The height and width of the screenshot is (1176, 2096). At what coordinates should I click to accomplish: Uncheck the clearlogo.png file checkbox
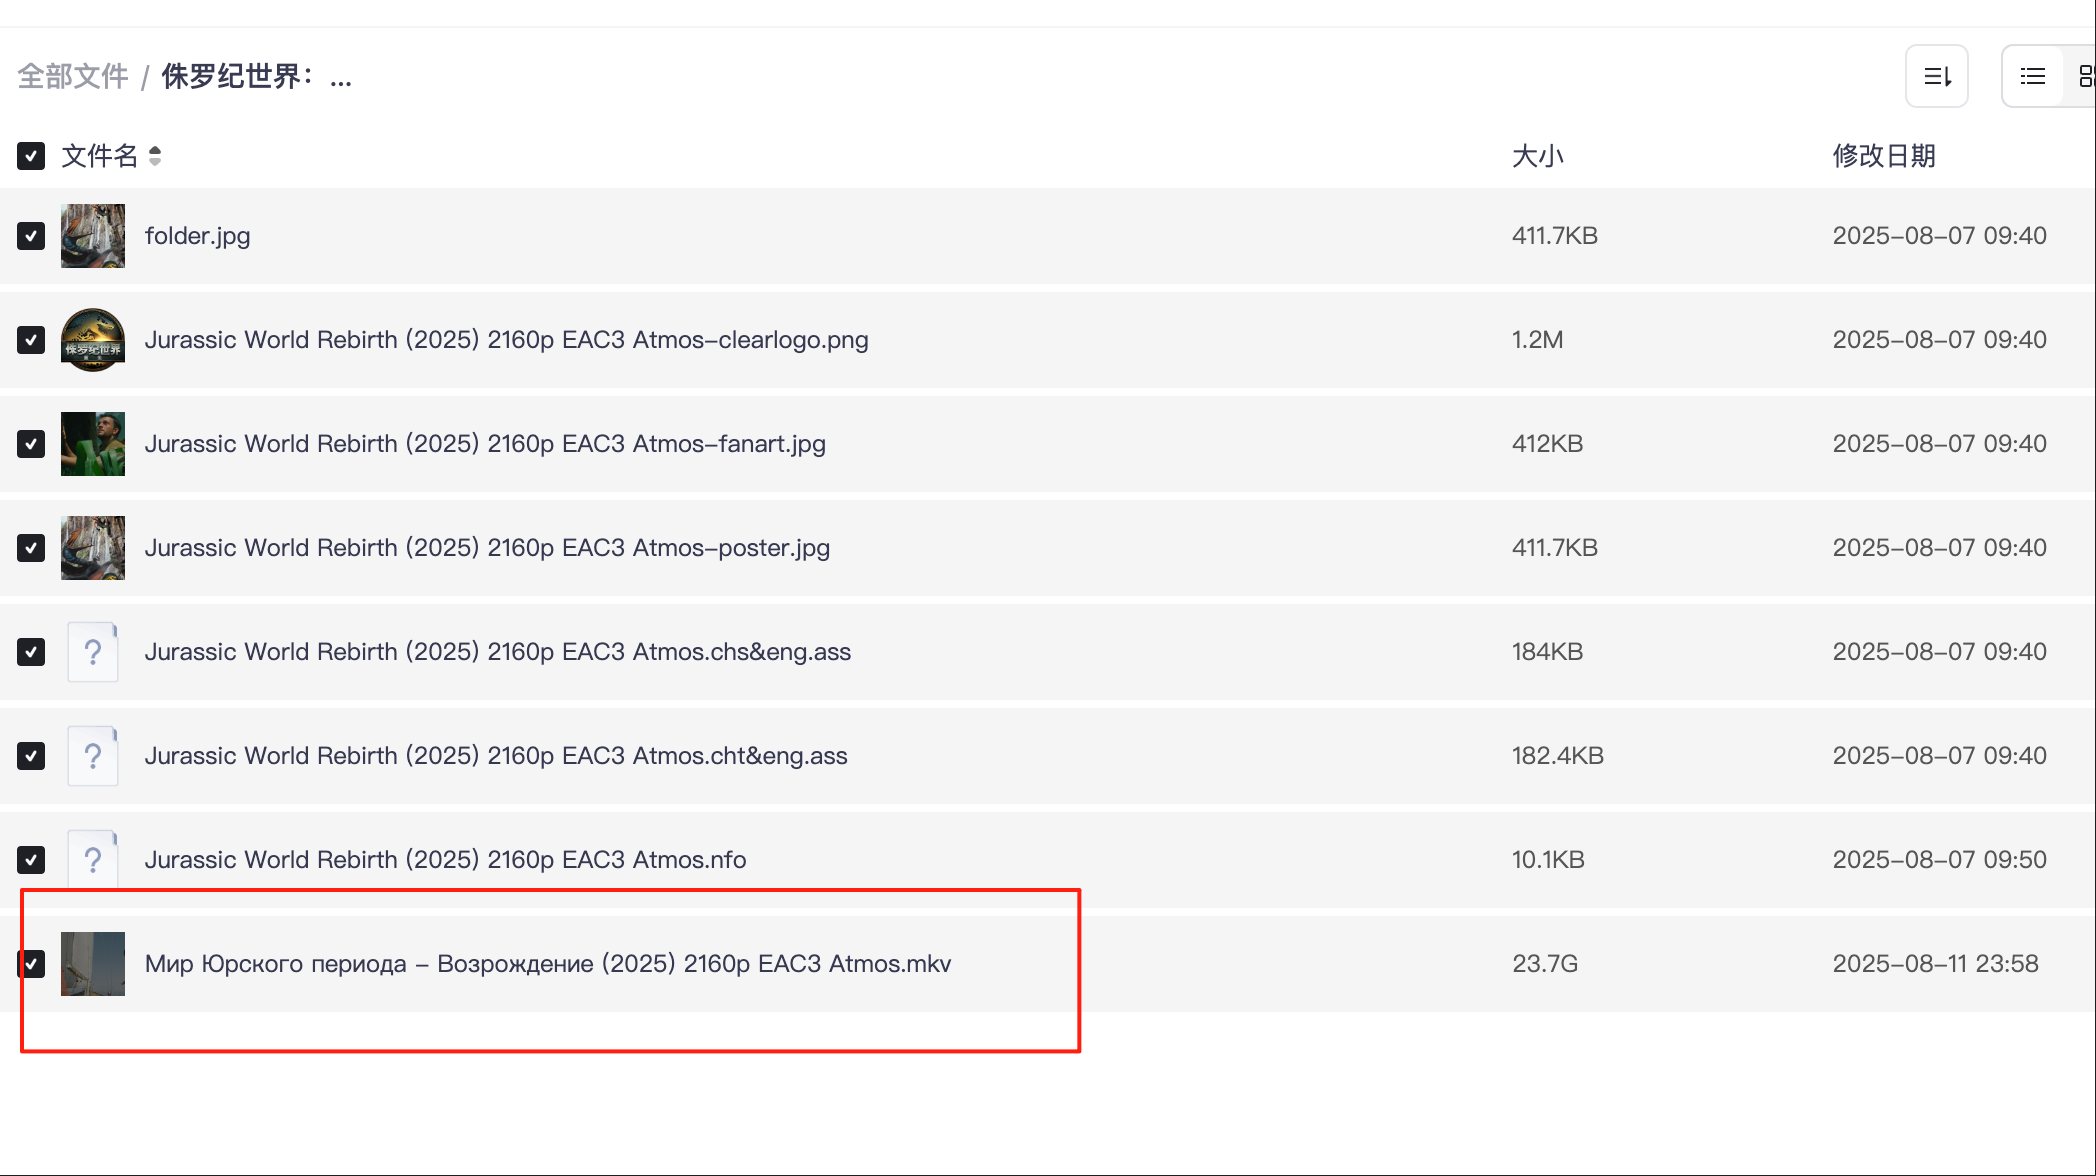[x=31, y=340]
